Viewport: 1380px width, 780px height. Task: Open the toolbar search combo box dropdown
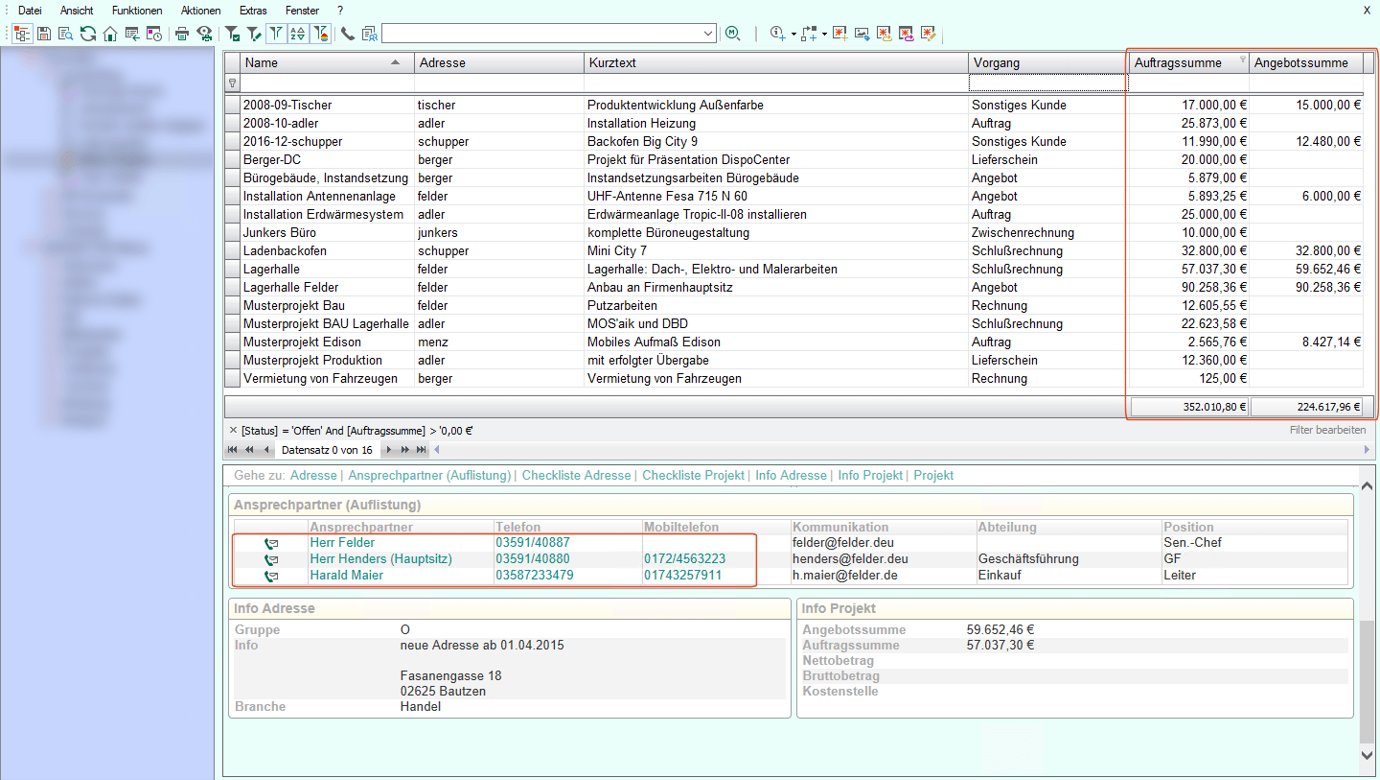(x=708, y=33)
